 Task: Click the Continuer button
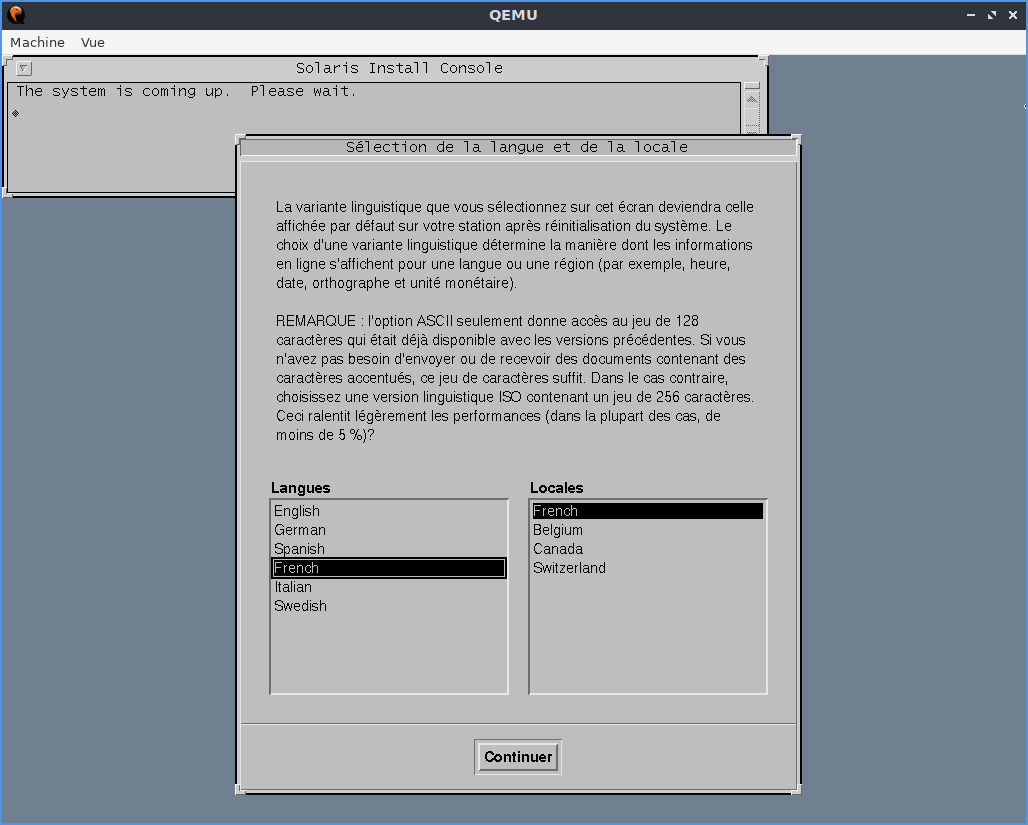pos(518,757)
